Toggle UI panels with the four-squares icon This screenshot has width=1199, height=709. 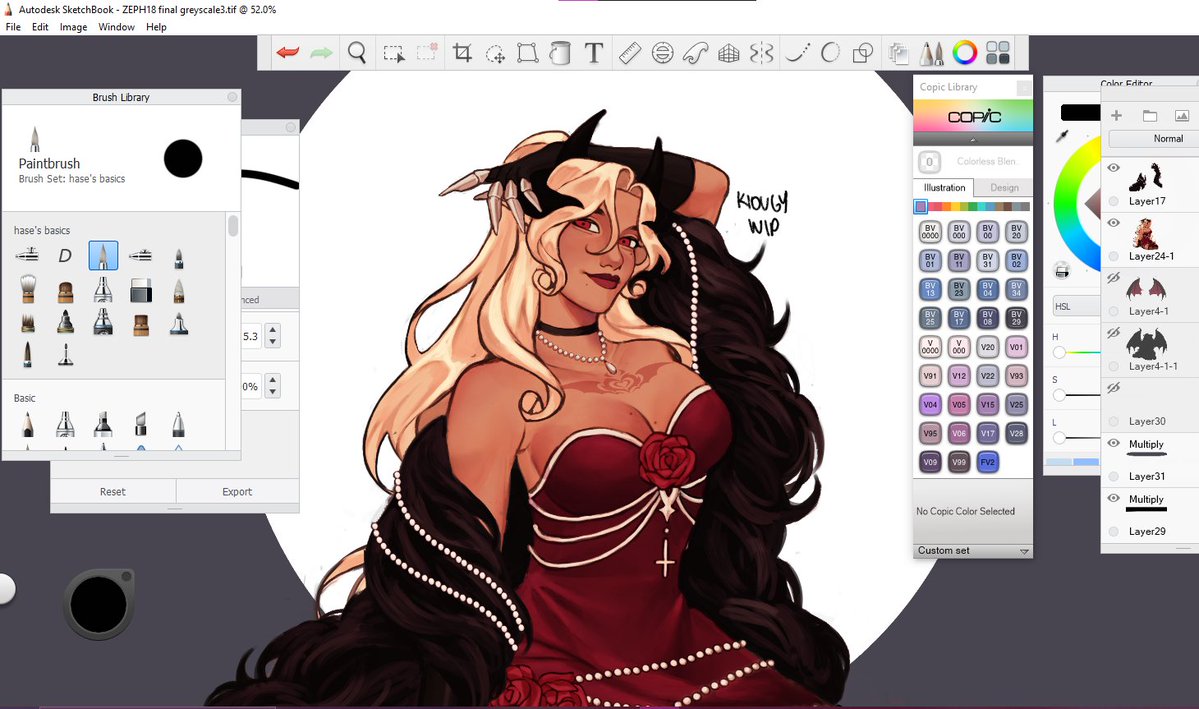click(x=998, y=53)
